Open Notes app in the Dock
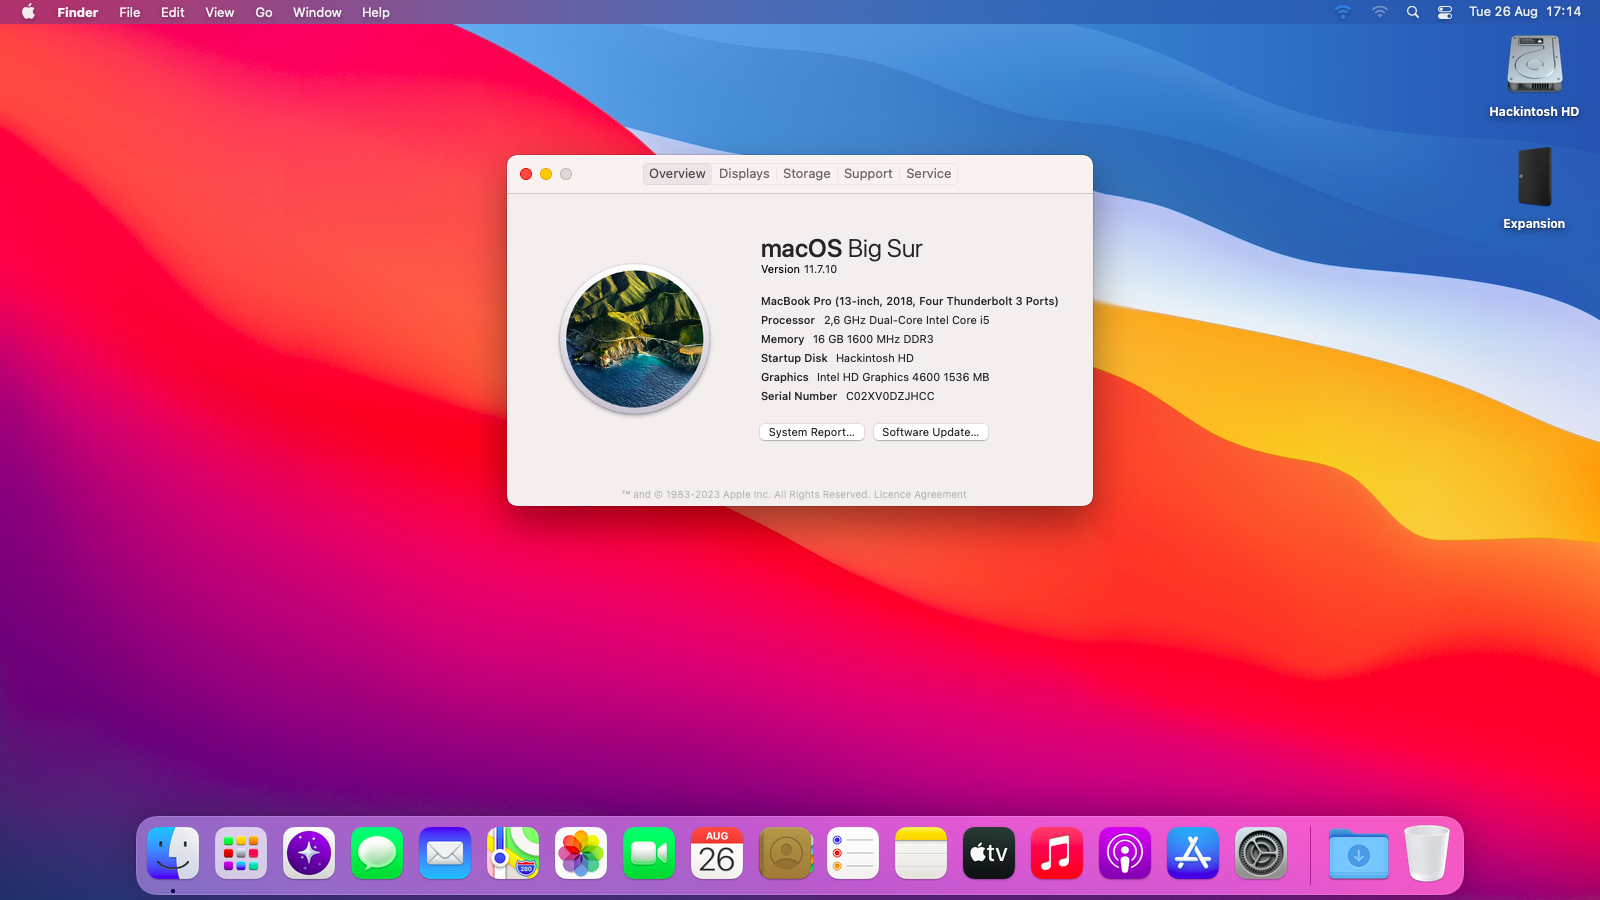 coord(921,853)
